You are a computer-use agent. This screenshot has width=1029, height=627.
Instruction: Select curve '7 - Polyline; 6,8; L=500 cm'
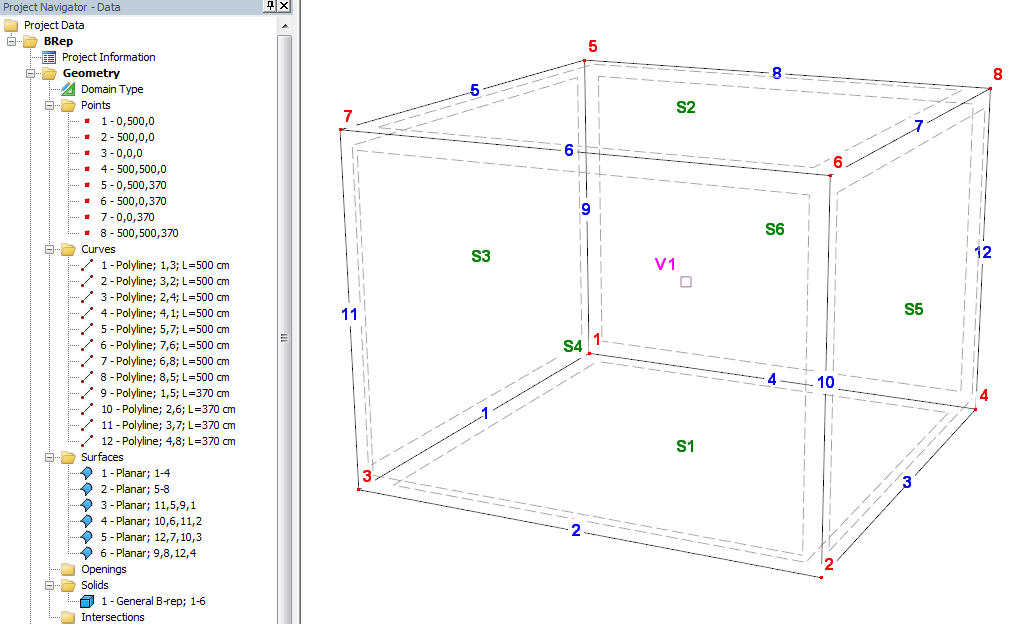pyautogui.click(x=165, y=361)
